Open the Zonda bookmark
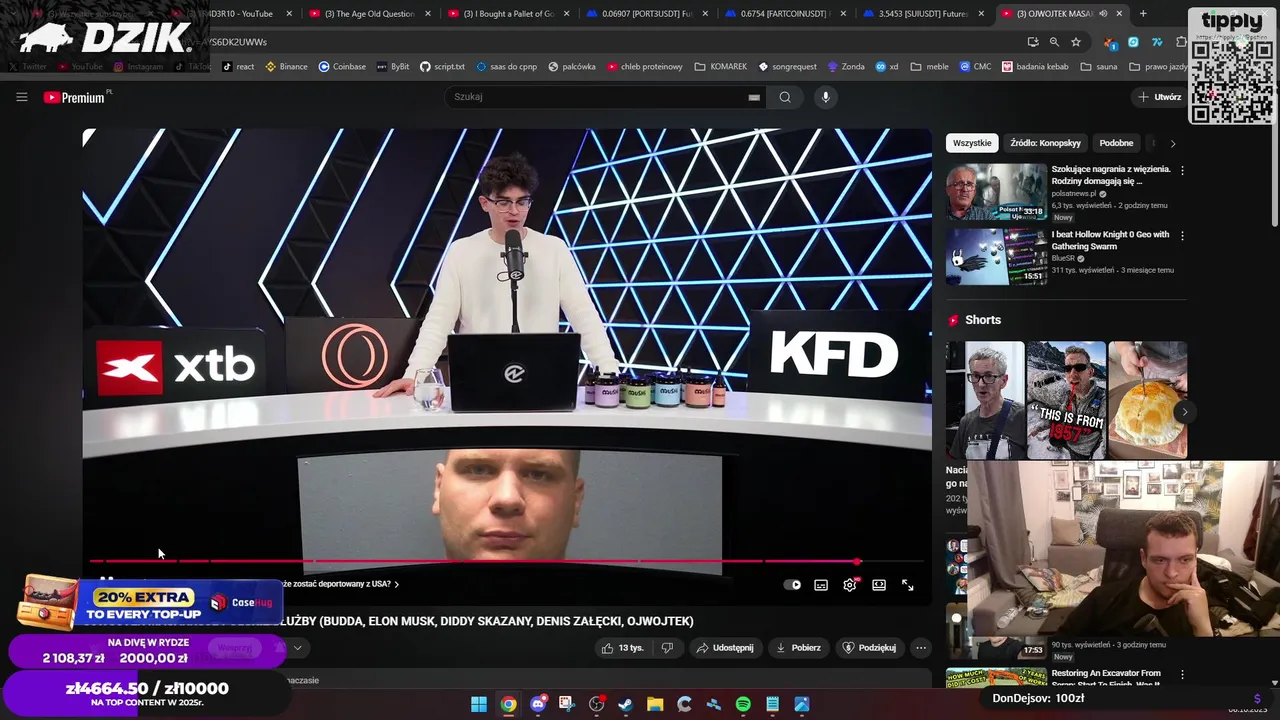1280x720 pixels. coord(846,67)
